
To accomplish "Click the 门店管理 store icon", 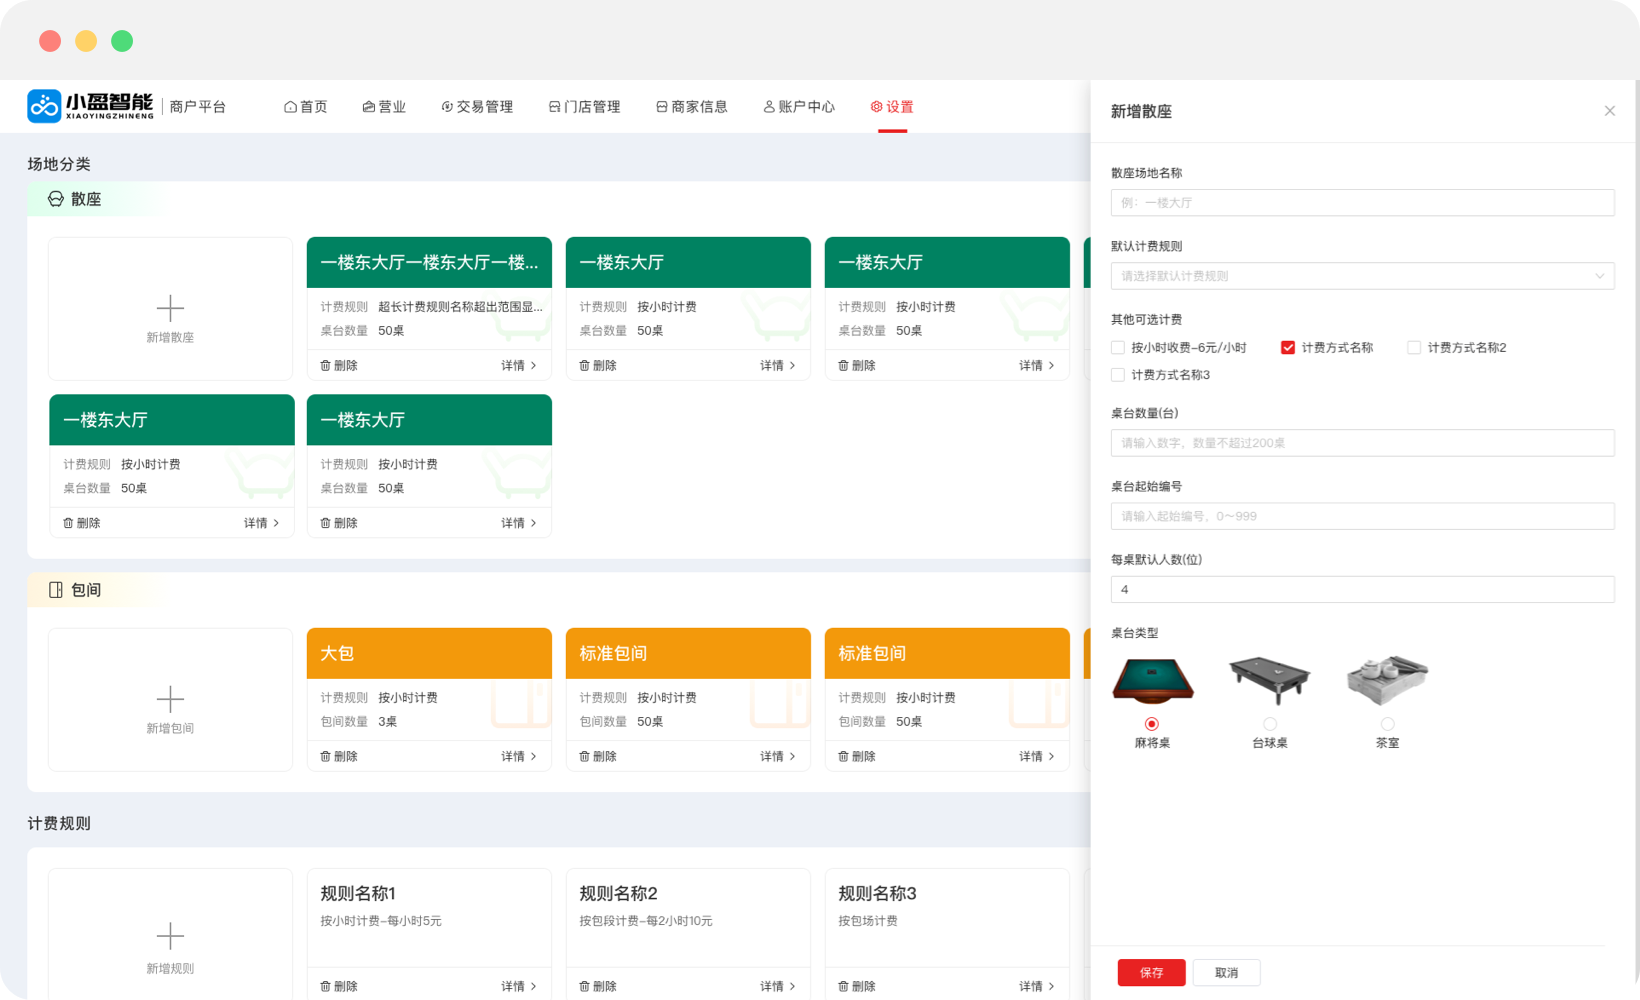I will (555, 106).
